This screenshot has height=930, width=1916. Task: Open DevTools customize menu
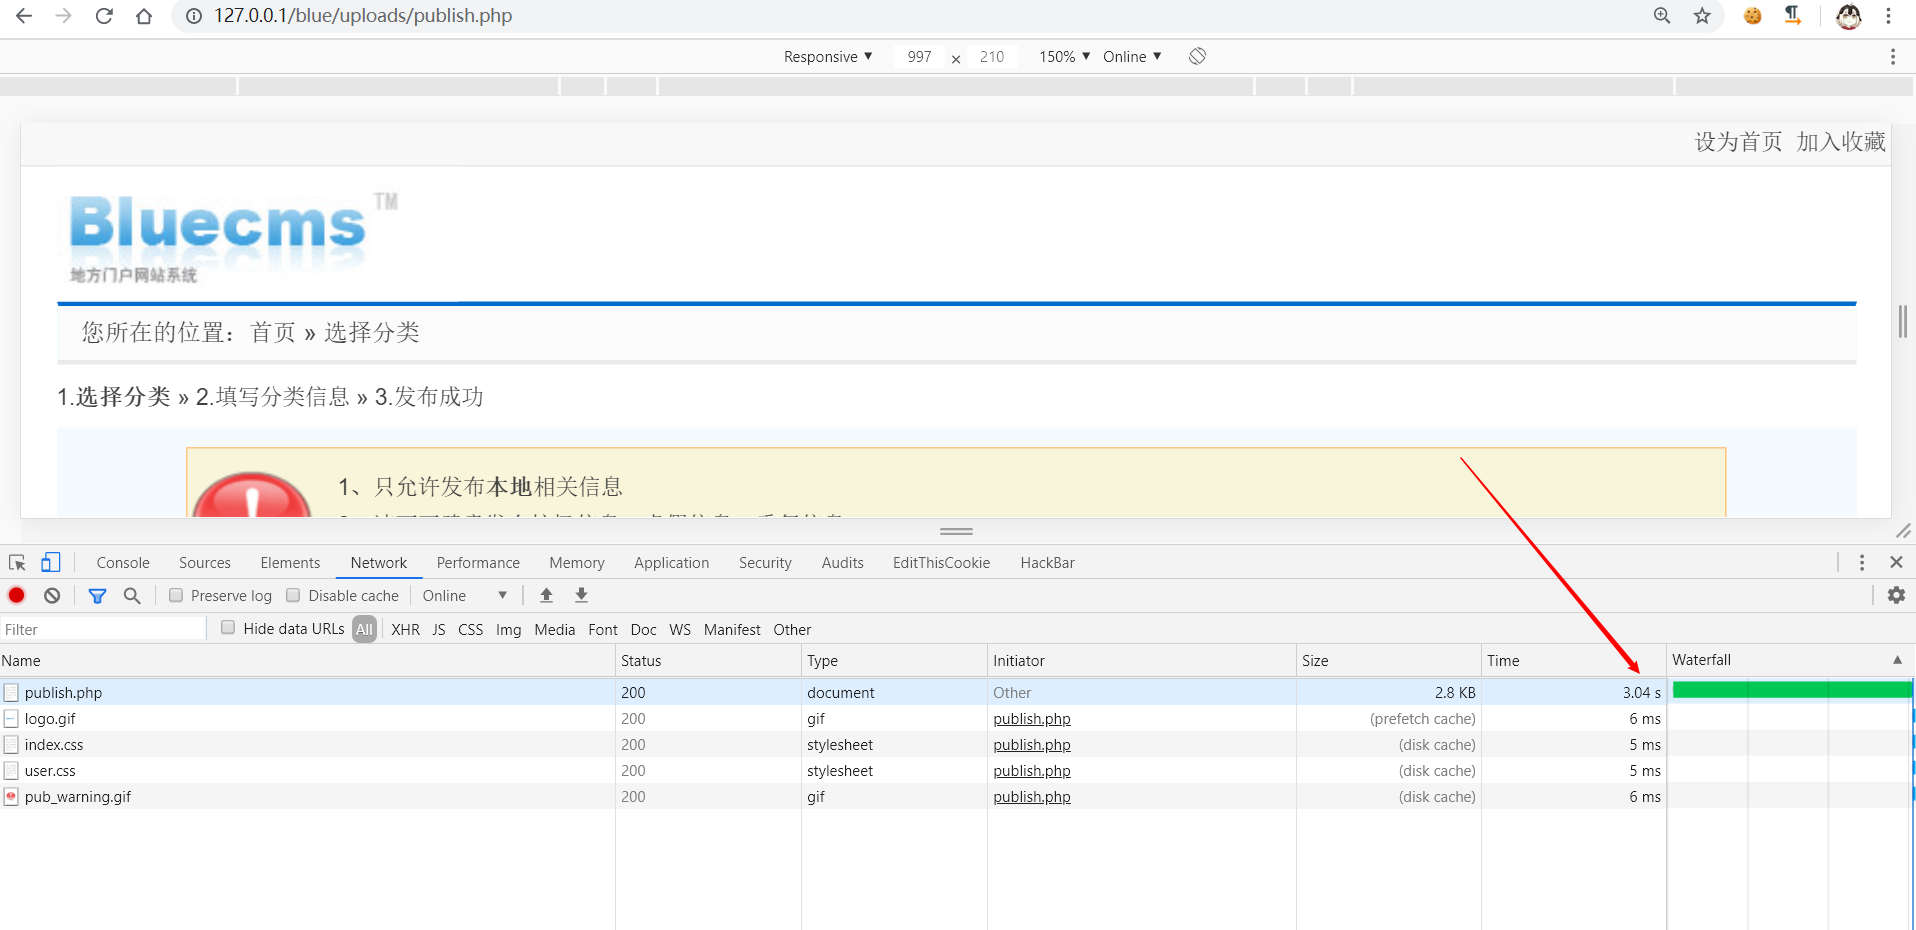tap(1862, 563)
